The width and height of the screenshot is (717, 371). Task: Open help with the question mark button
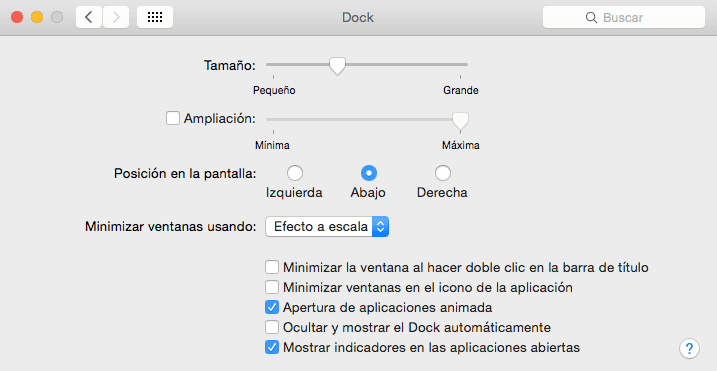(689, 348)
